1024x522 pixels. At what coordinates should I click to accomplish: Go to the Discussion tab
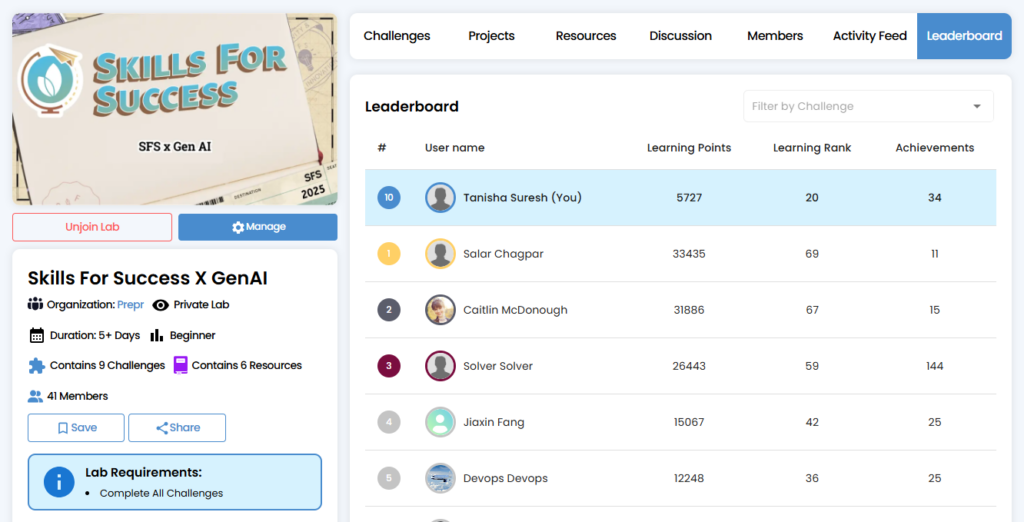click(680, 36)
